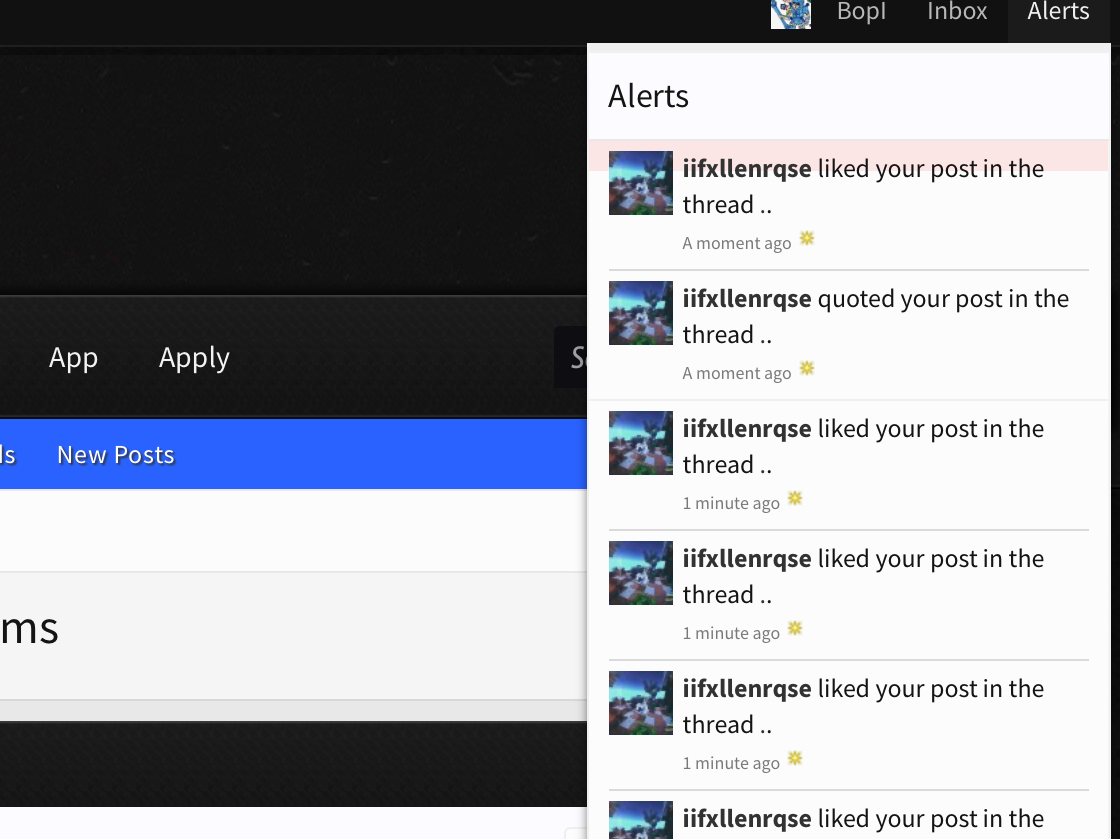Image resolution: width=1120 pixels, height=839 pixels.
Task: Click avatar in first '1 minute ago' alert
Action: 641,443
